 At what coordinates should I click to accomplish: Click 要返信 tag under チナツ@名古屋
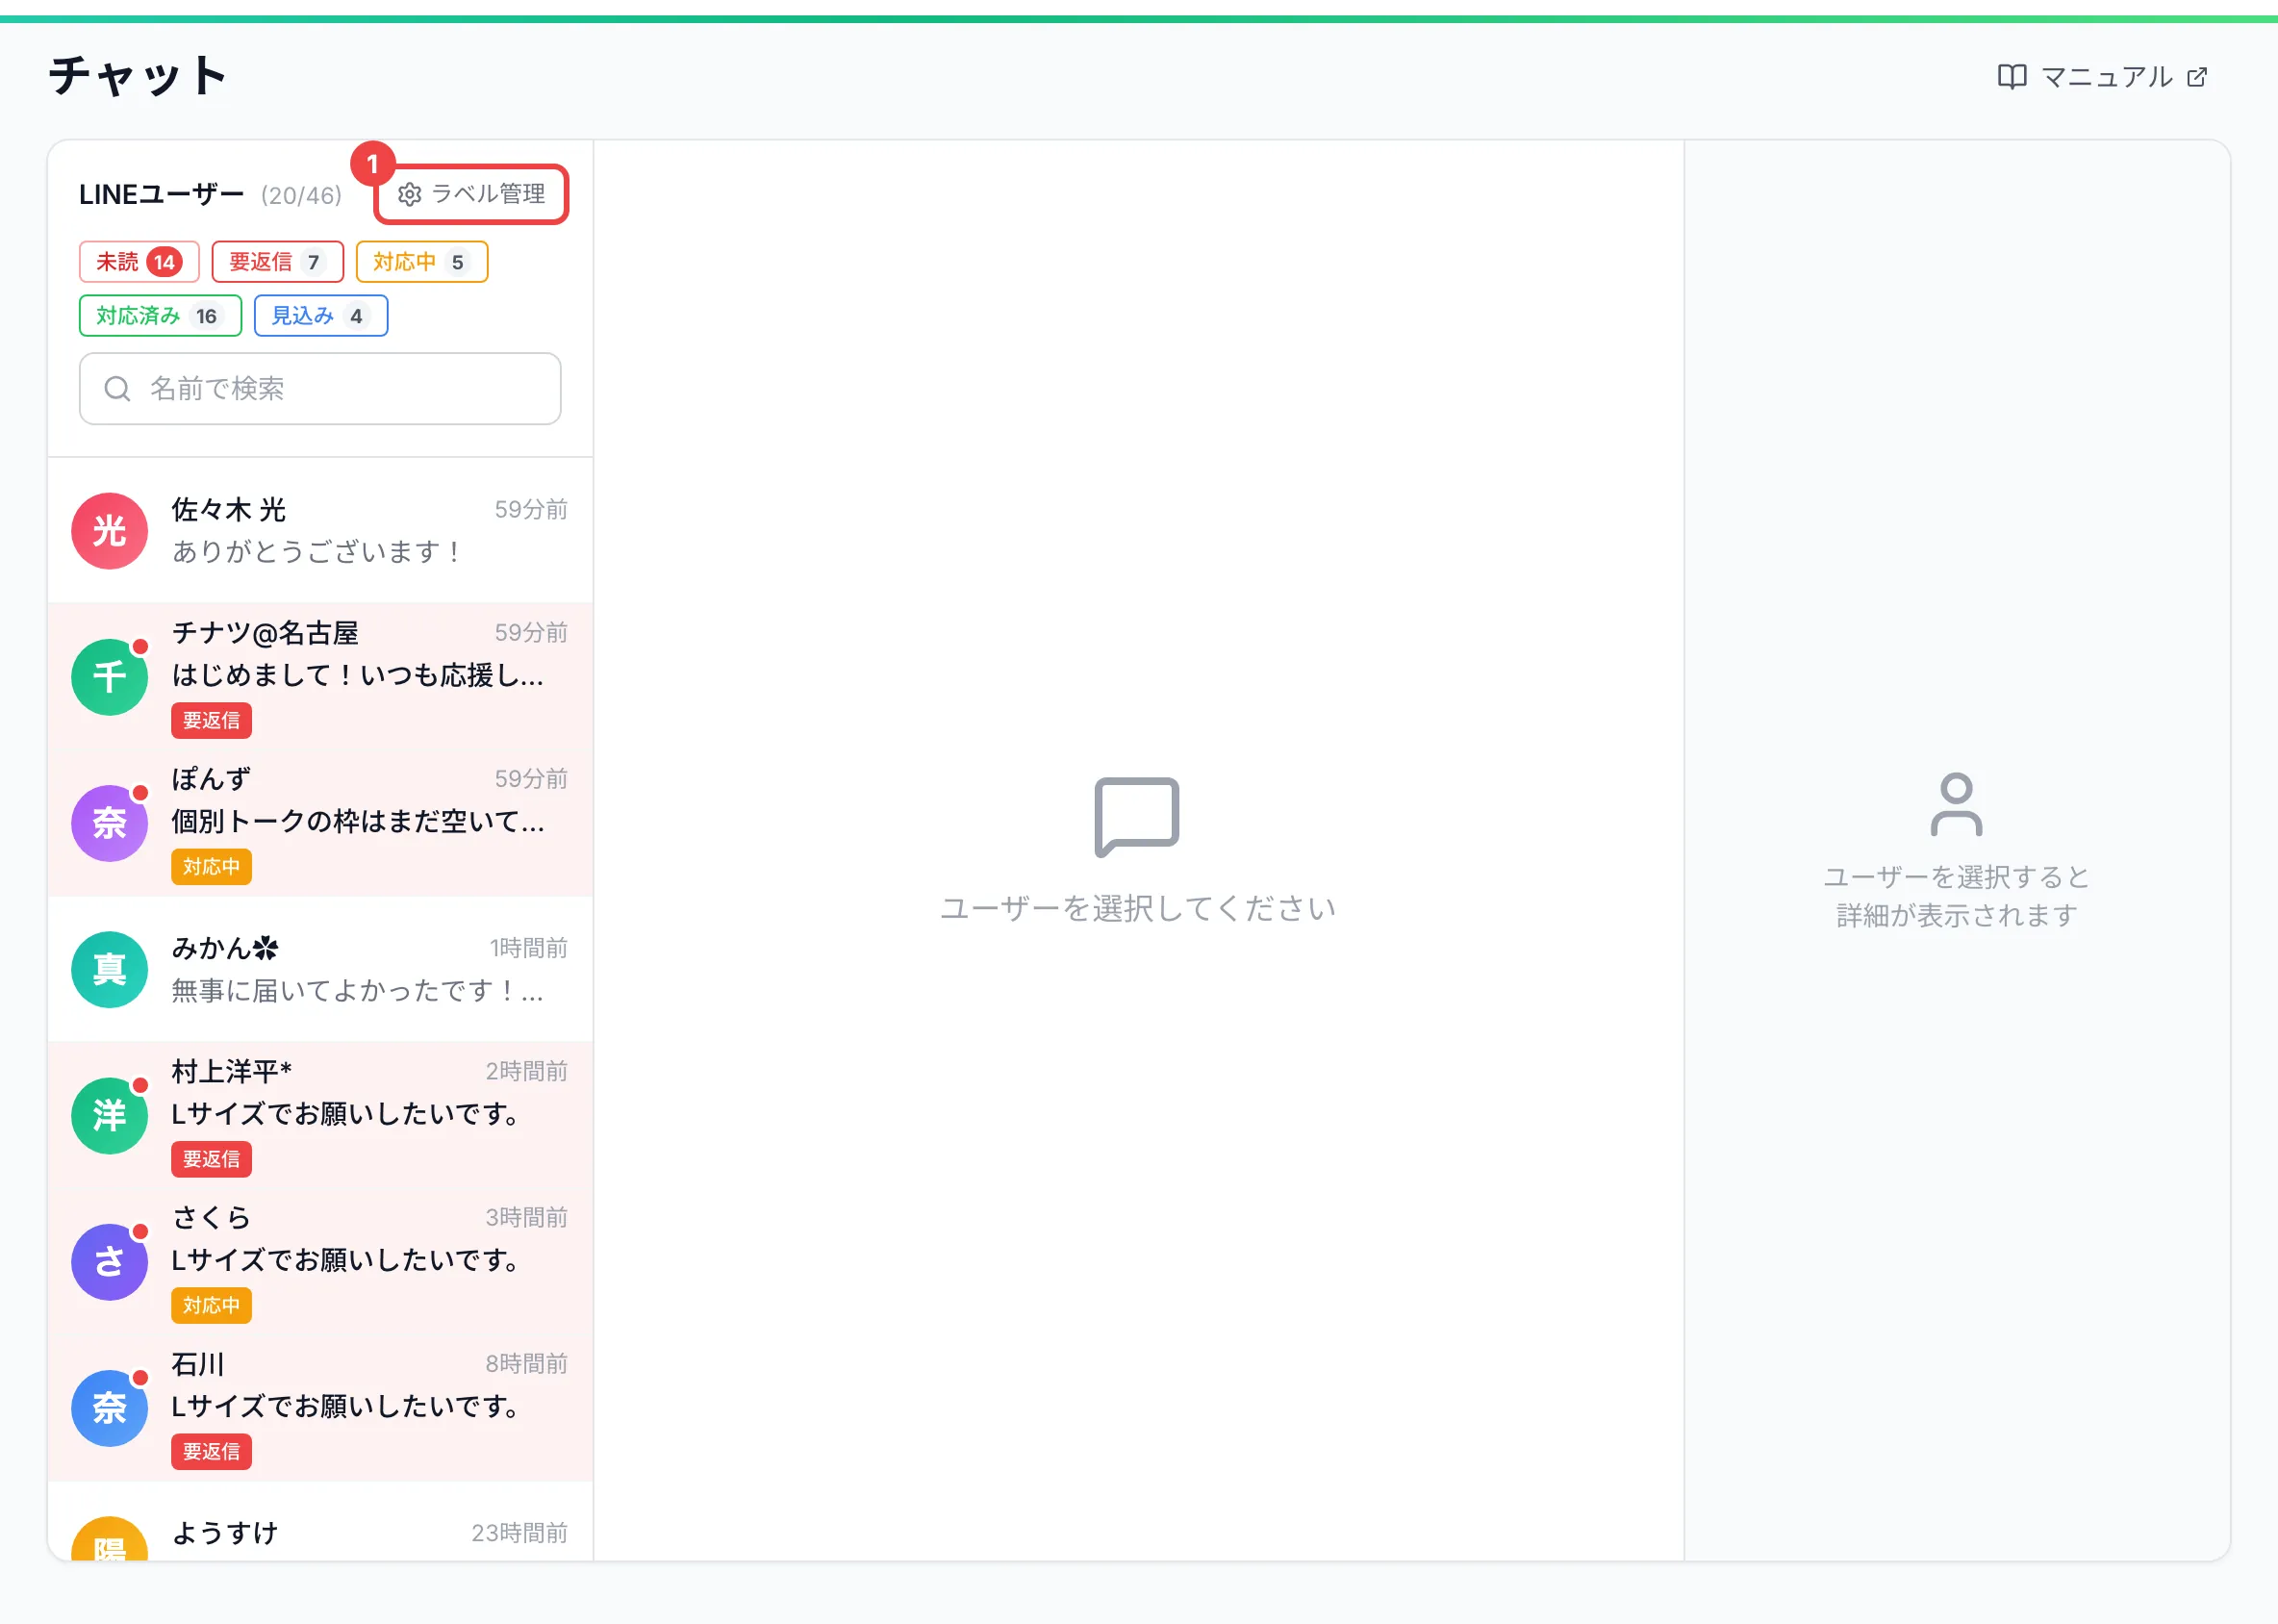tap(211, 720)
